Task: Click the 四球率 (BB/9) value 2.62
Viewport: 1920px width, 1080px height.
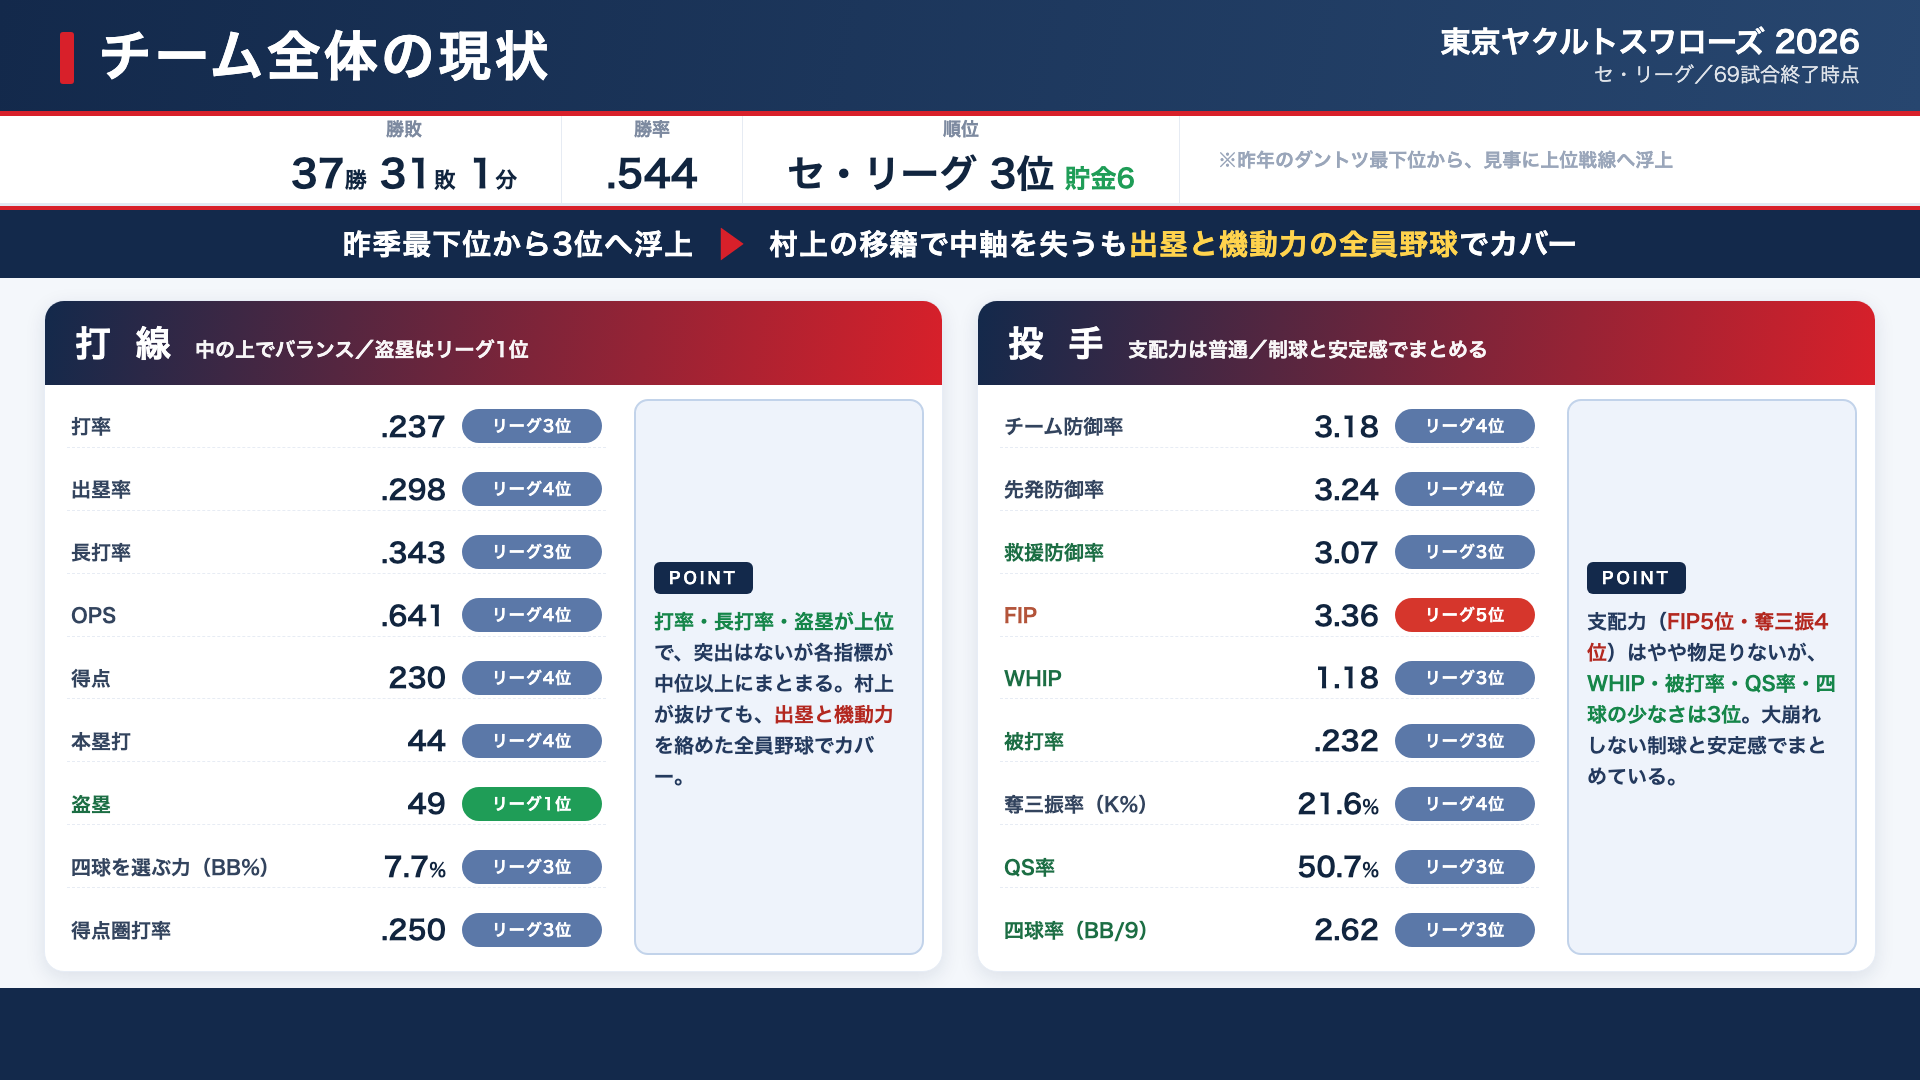Action: point(1346,930)
